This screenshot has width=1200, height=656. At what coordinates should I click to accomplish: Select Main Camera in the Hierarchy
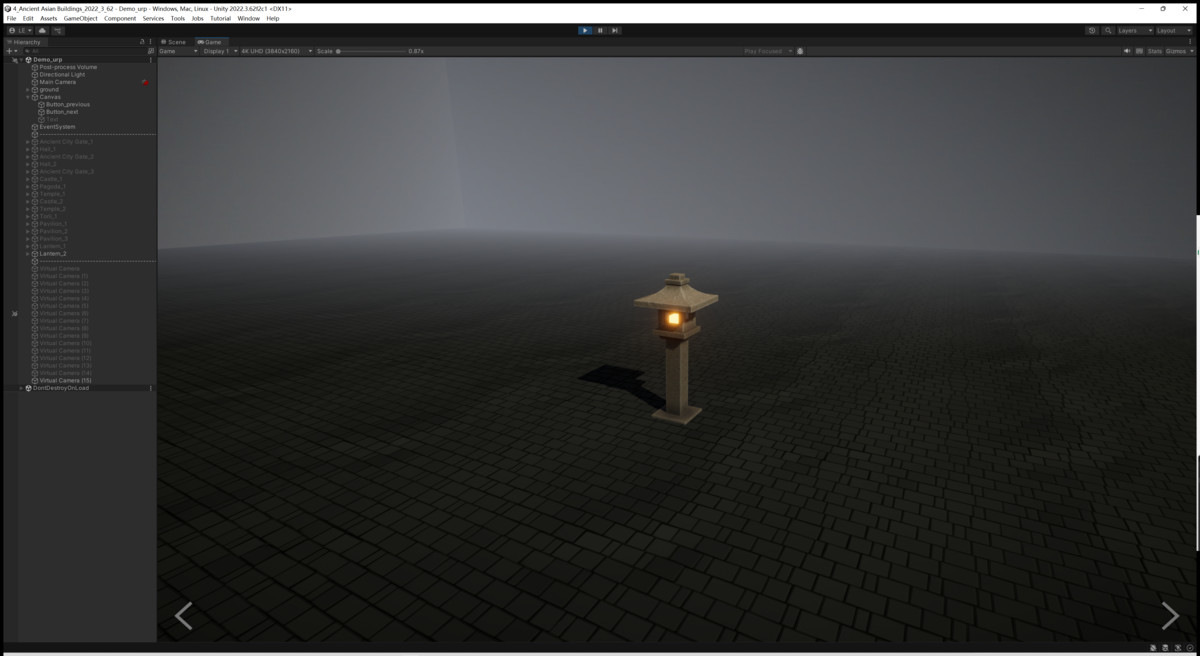coord(57,82)
